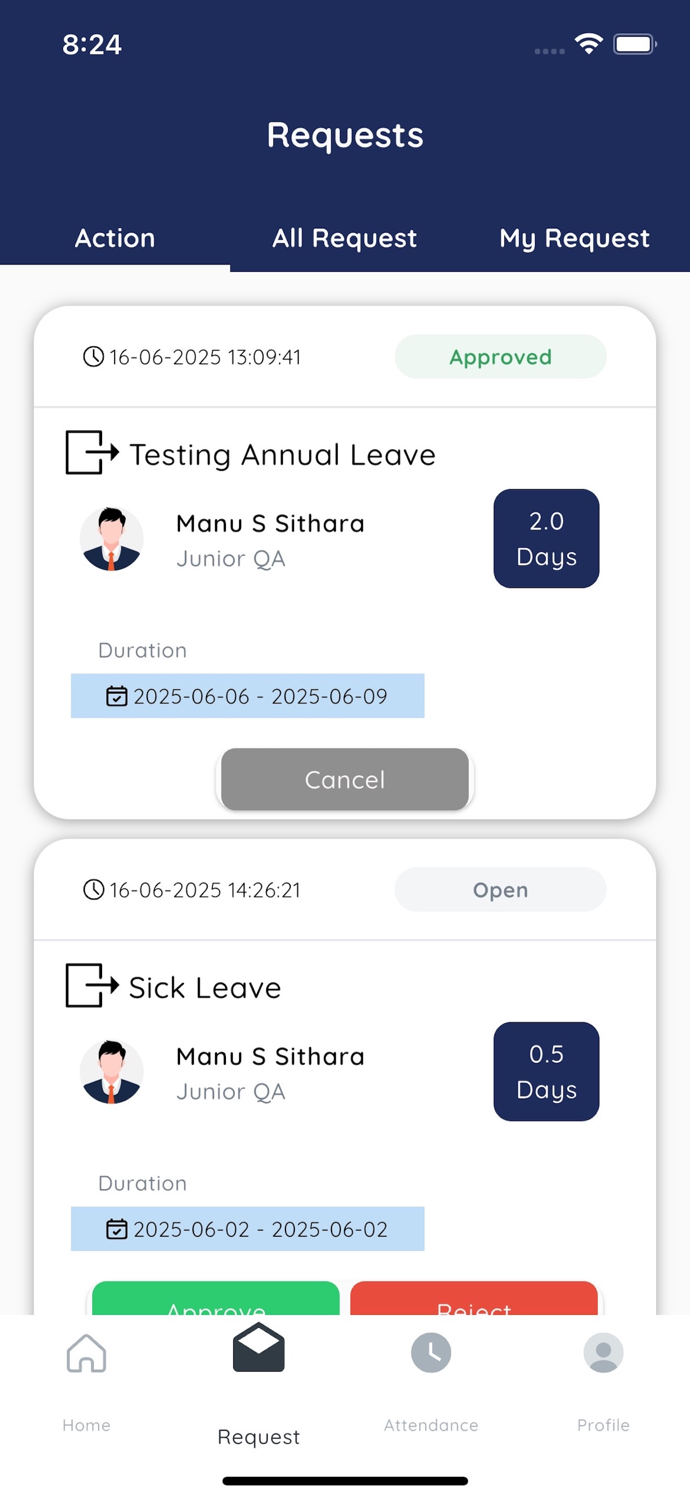Tap the Approved status badge
Viewport: 690px width, 1500px height.
(500, 356)
